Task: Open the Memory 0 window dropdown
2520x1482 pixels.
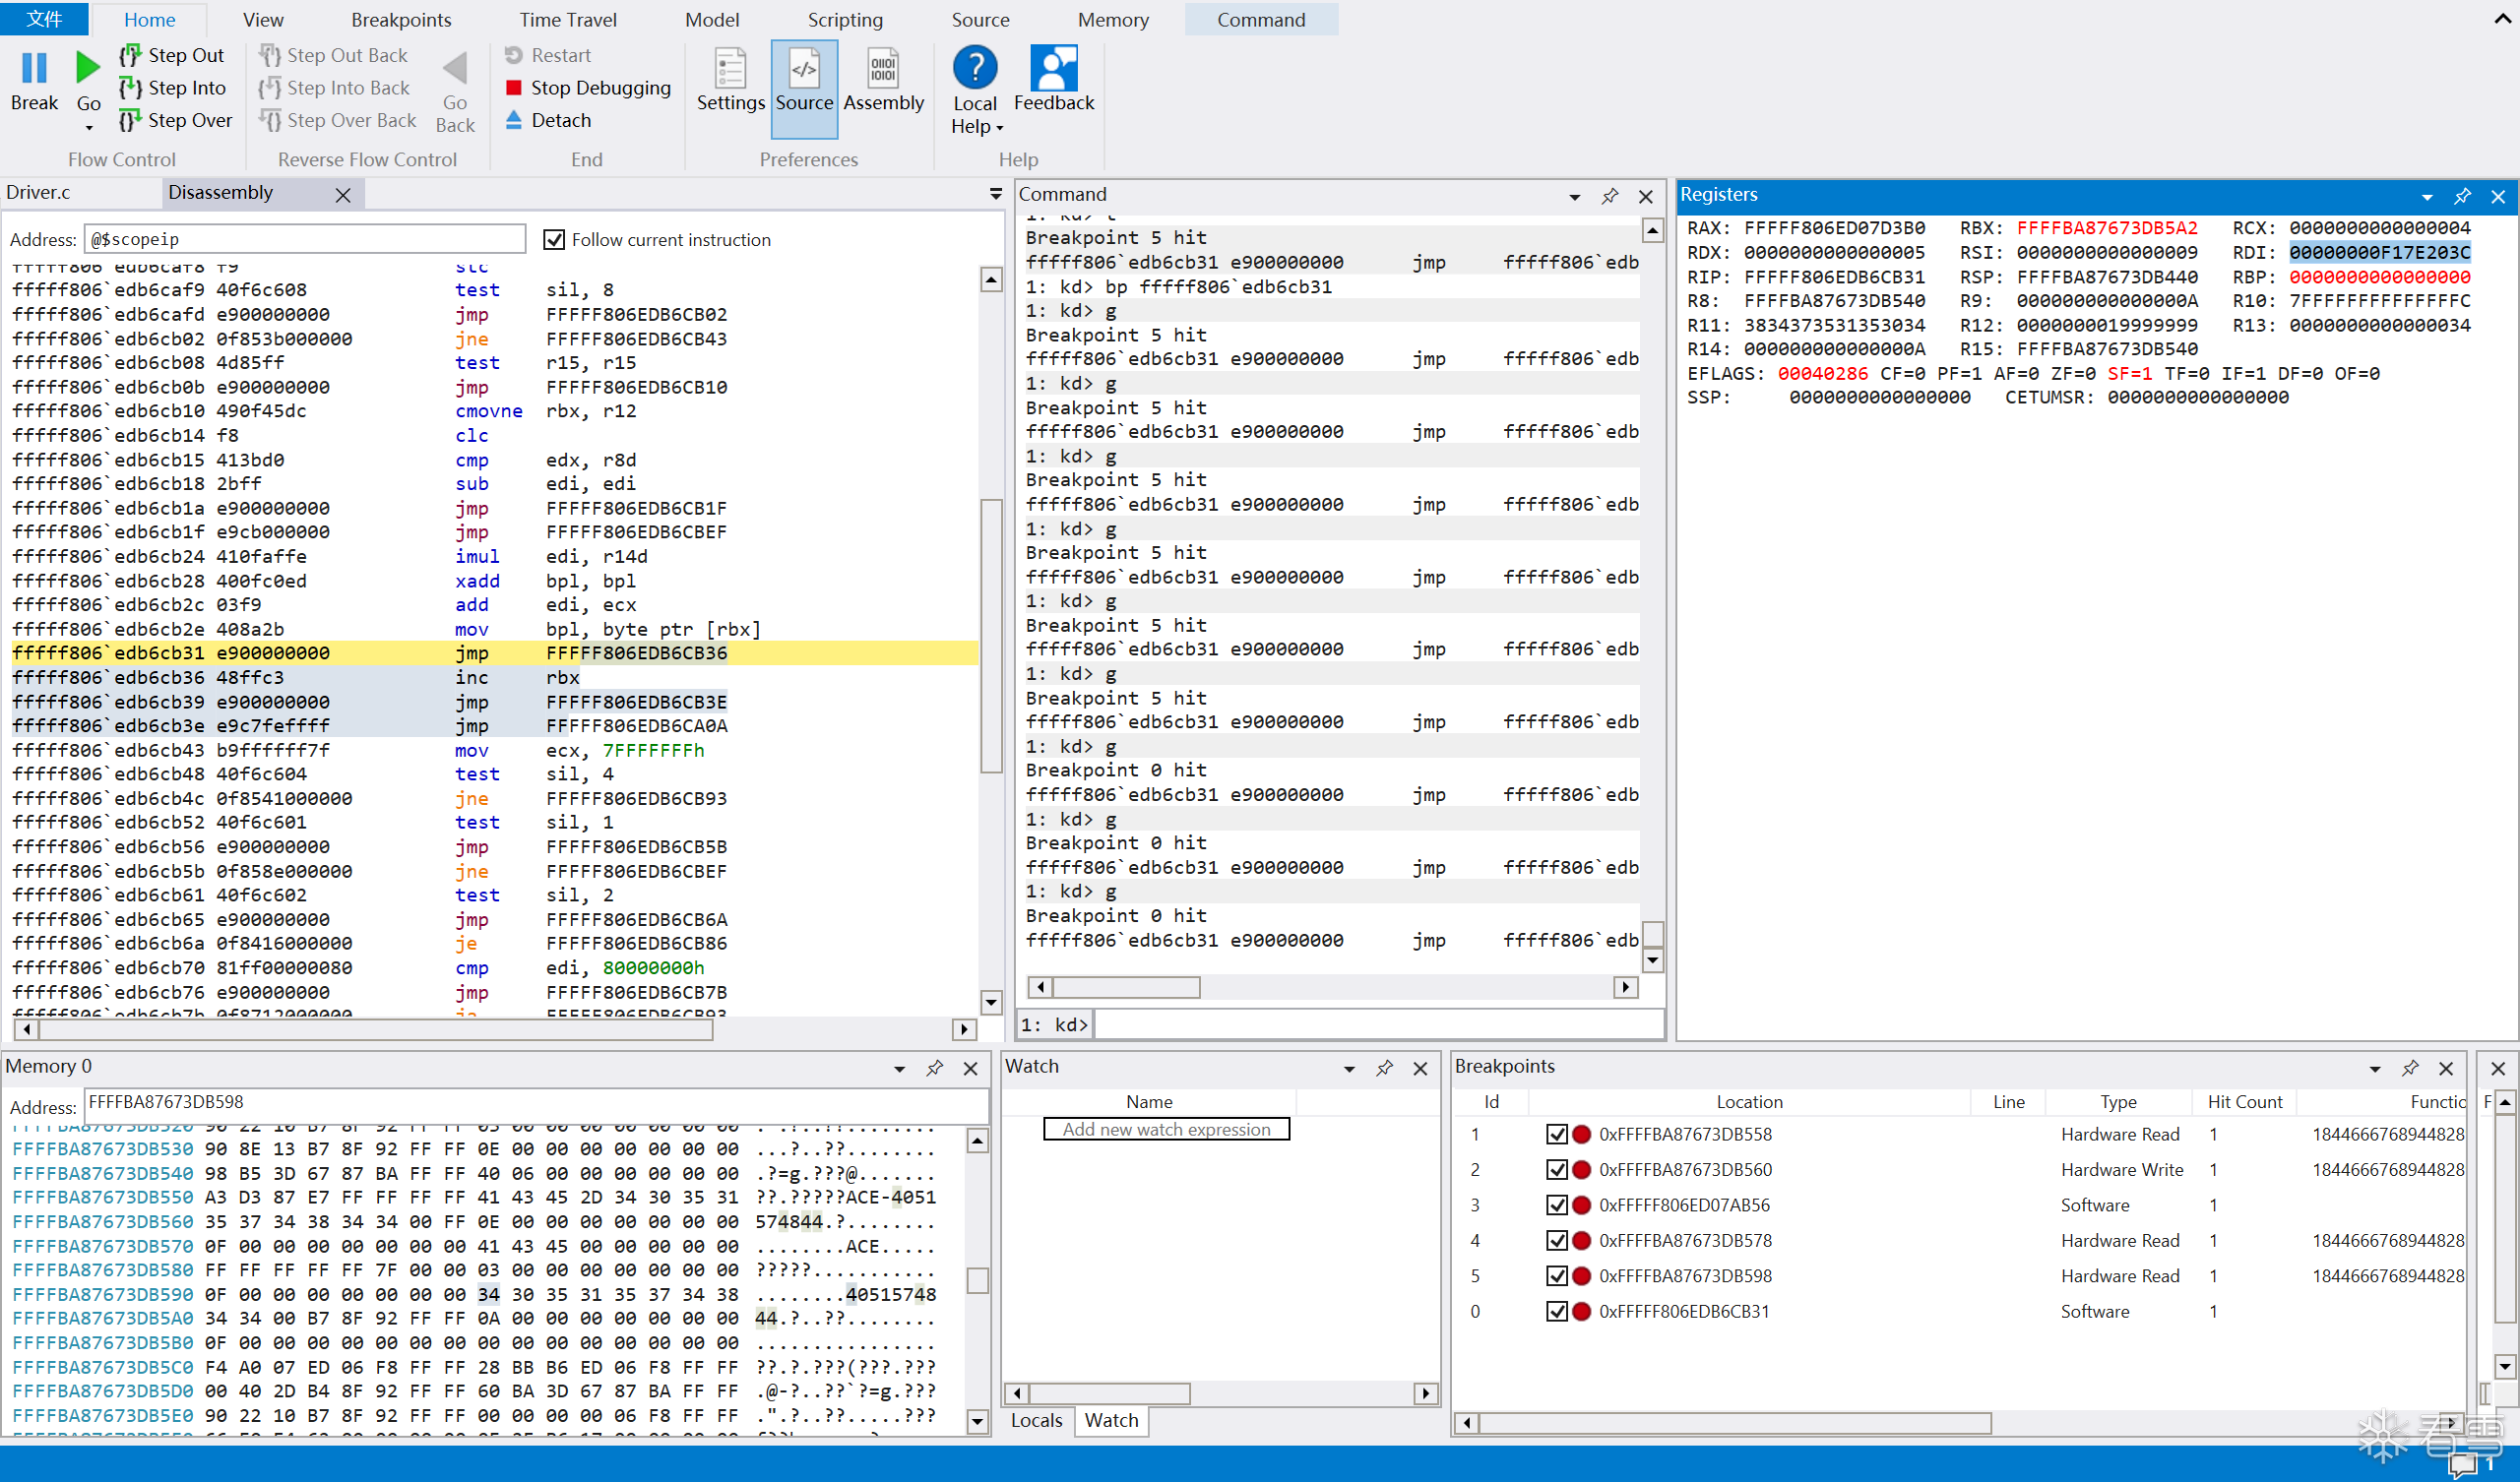Action: click(899, 1069)
